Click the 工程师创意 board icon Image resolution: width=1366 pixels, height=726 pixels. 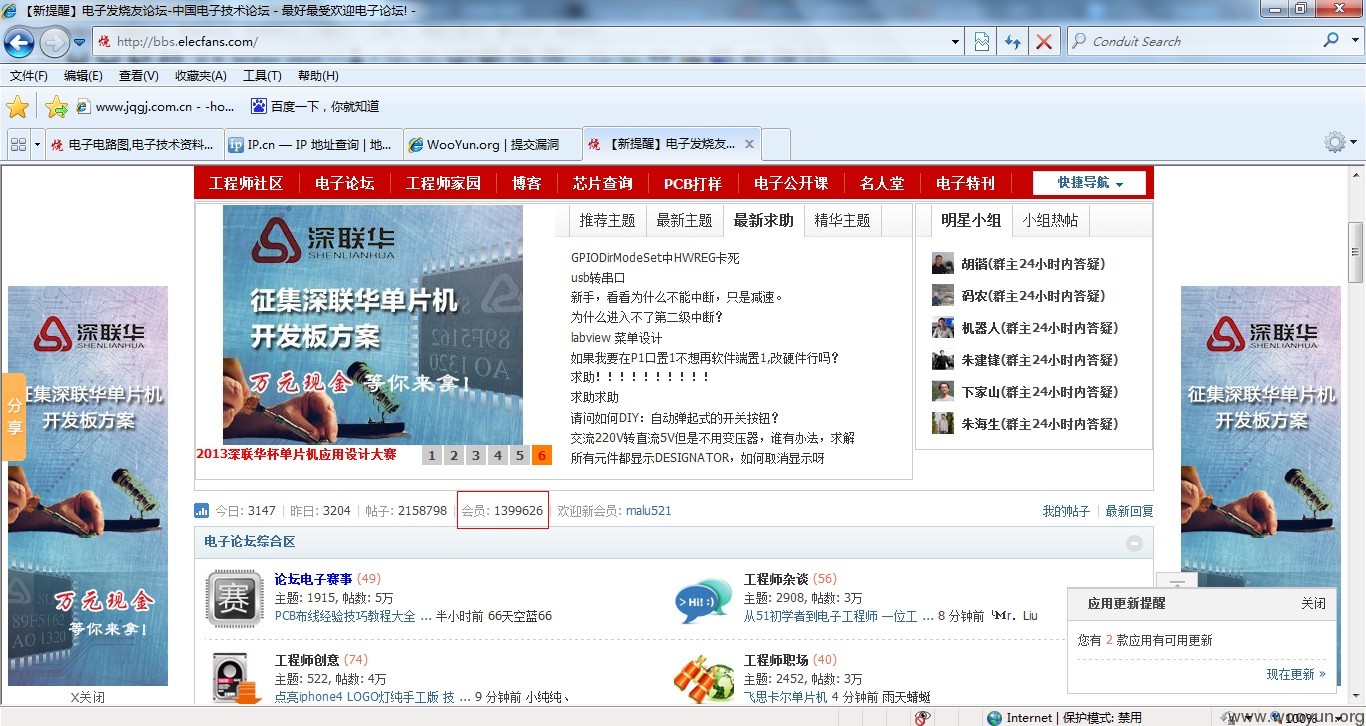[x=234, y=677]
